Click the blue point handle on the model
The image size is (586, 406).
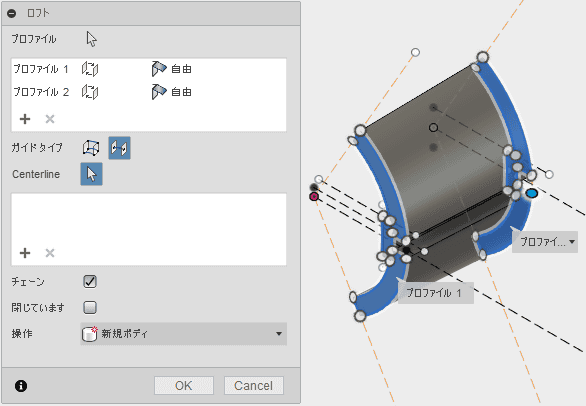click(531, 193)
